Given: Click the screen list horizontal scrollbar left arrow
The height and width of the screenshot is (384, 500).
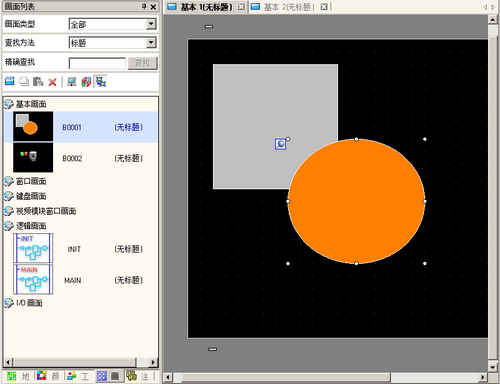Looking at the screenshot, I should click(8, 362).
